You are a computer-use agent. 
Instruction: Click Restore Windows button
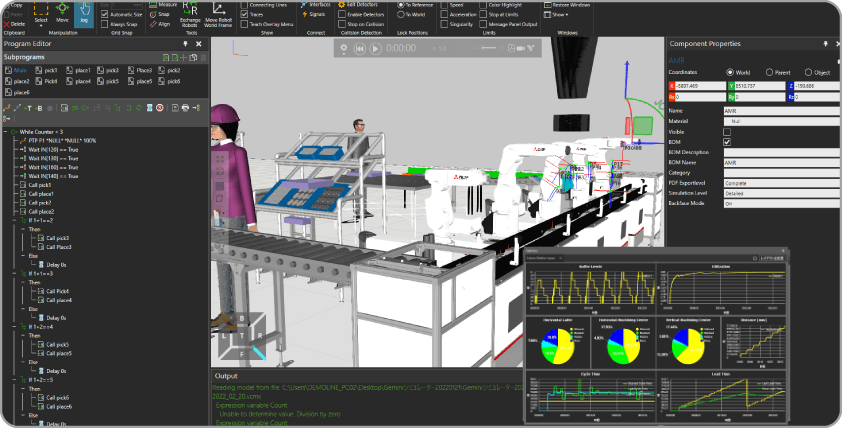(x=575, y=5)
